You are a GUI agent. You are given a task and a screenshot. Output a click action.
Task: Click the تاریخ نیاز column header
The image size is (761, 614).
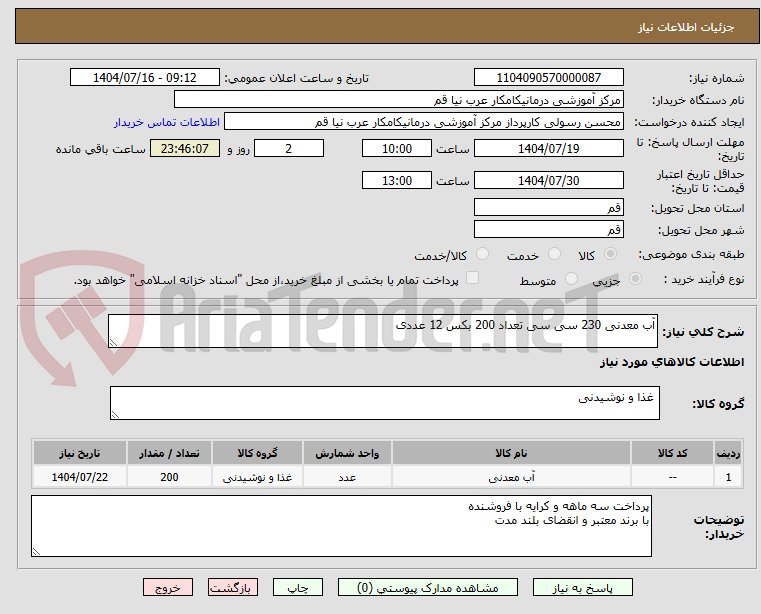point(80,453)
